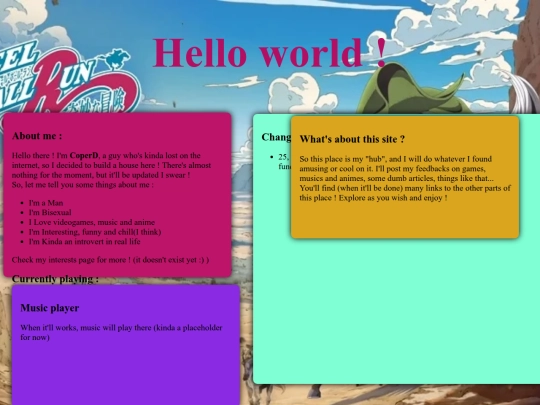Viewport: 540px width, 405px height.
Task: Click "So, let me tell you some things" line
Action: 83,185
